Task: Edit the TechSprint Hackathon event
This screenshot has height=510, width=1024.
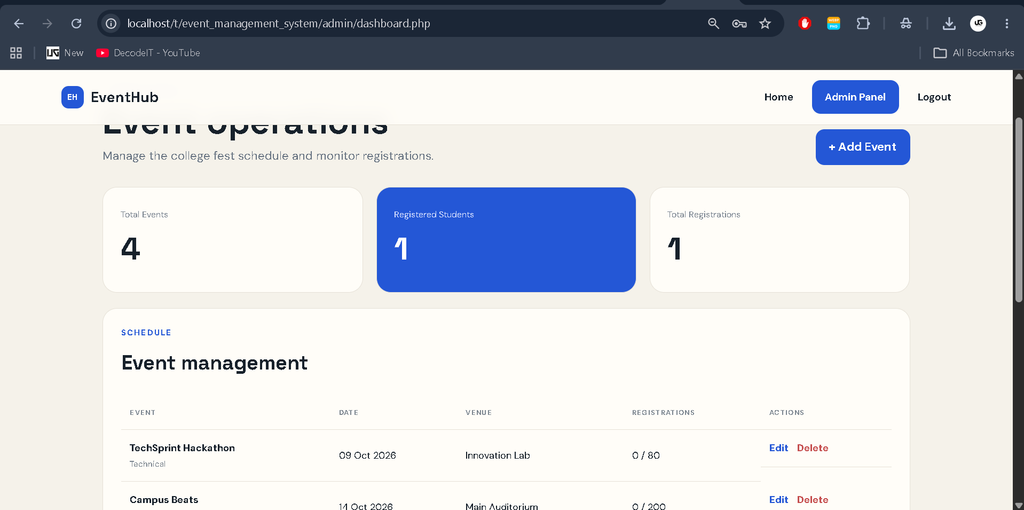Action: (778, 448)
